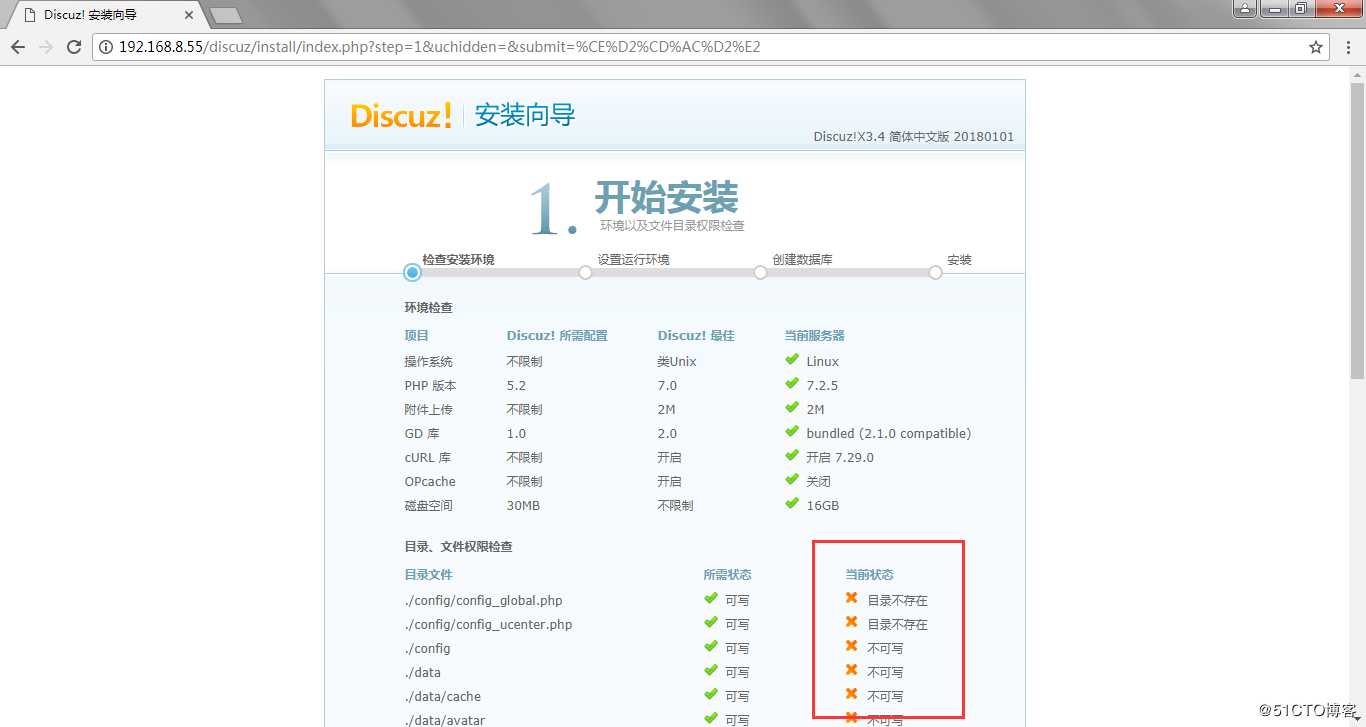The width and height of the screenshot is (1366, 727).
Task: Click green check beside 16GB
Action: tap(792, 504)
